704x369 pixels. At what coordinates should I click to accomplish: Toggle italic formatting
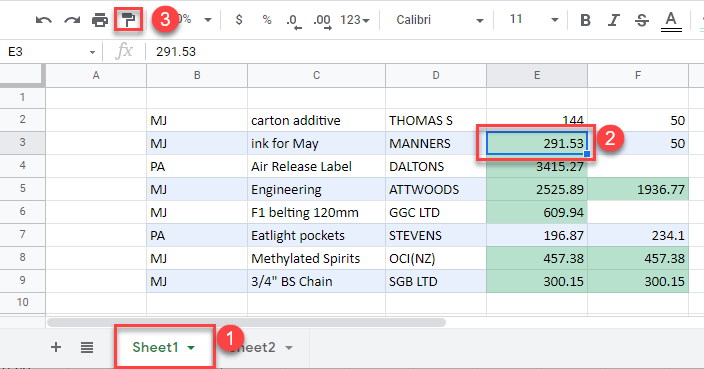(613, 20)
